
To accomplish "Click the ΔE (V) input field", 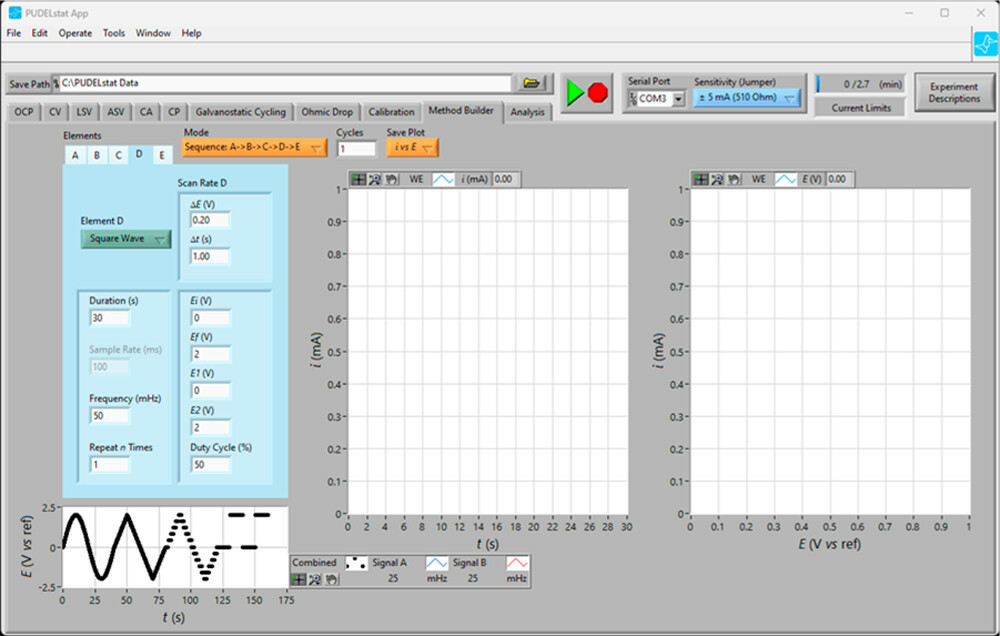I will 210,220.
